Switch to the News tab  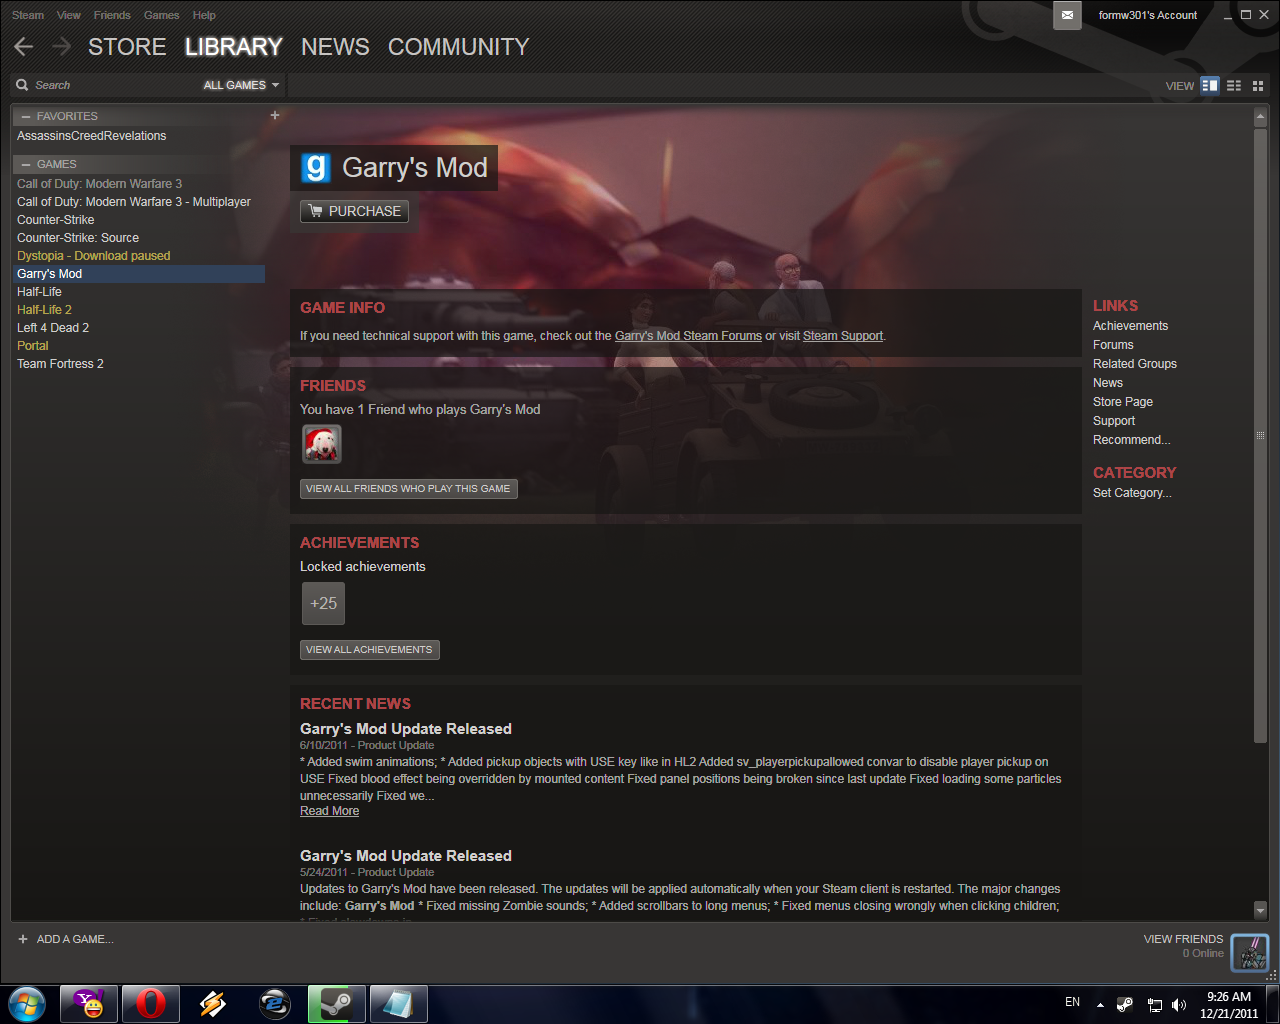click(x=335, y=47)
